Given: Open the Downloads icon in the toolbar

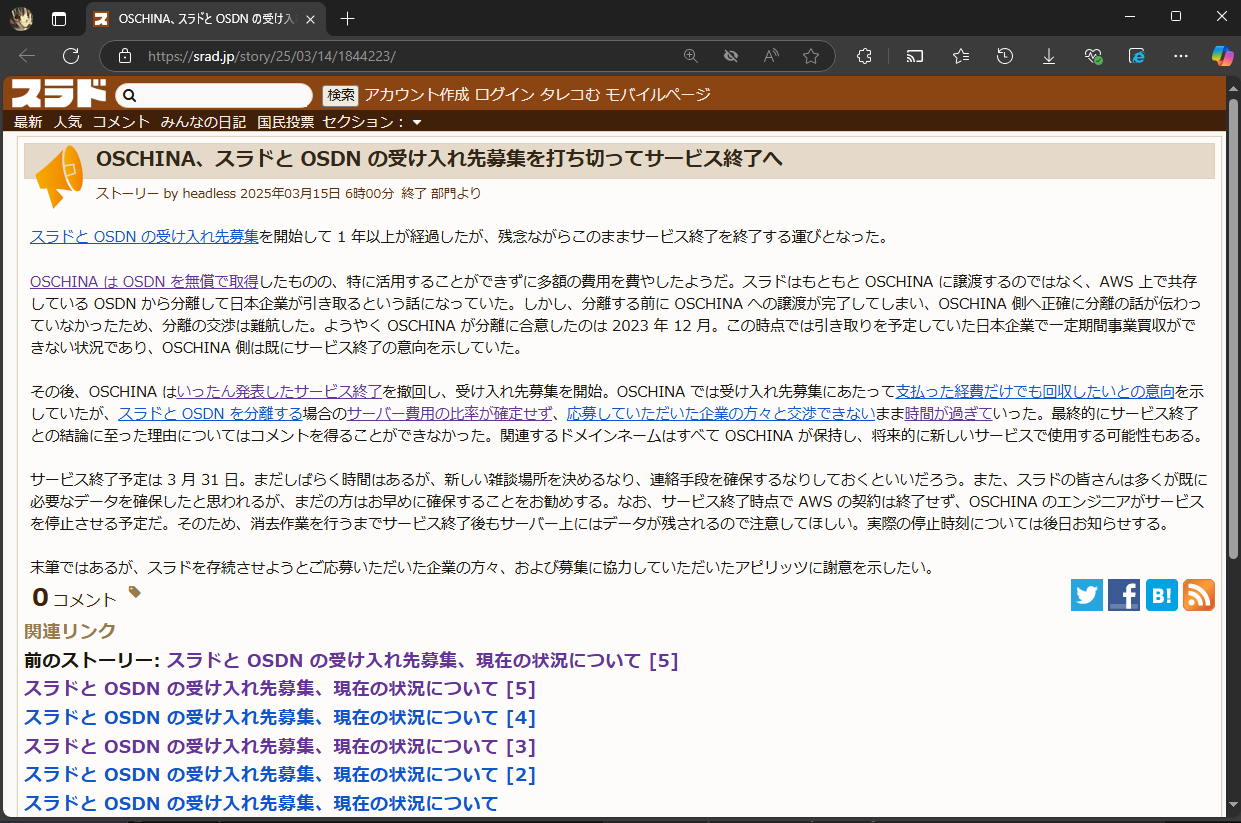Looking at the screenshot, I should coord(1048,56).
